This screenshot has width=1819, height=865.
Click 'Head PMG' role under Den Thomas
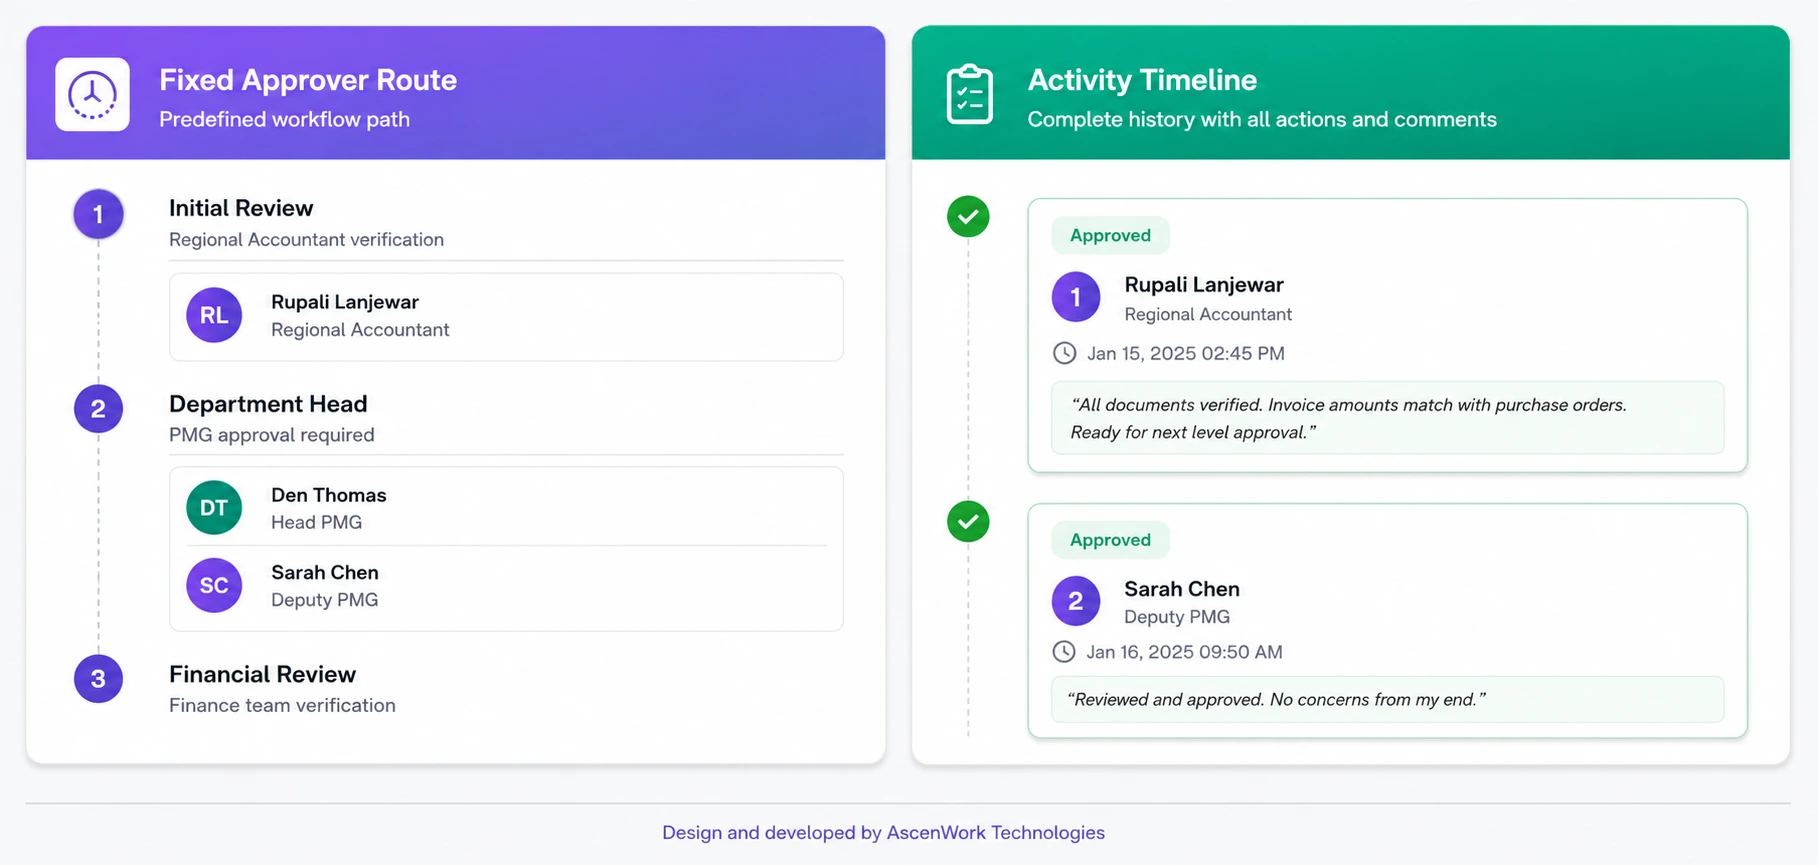coord(317,522)
